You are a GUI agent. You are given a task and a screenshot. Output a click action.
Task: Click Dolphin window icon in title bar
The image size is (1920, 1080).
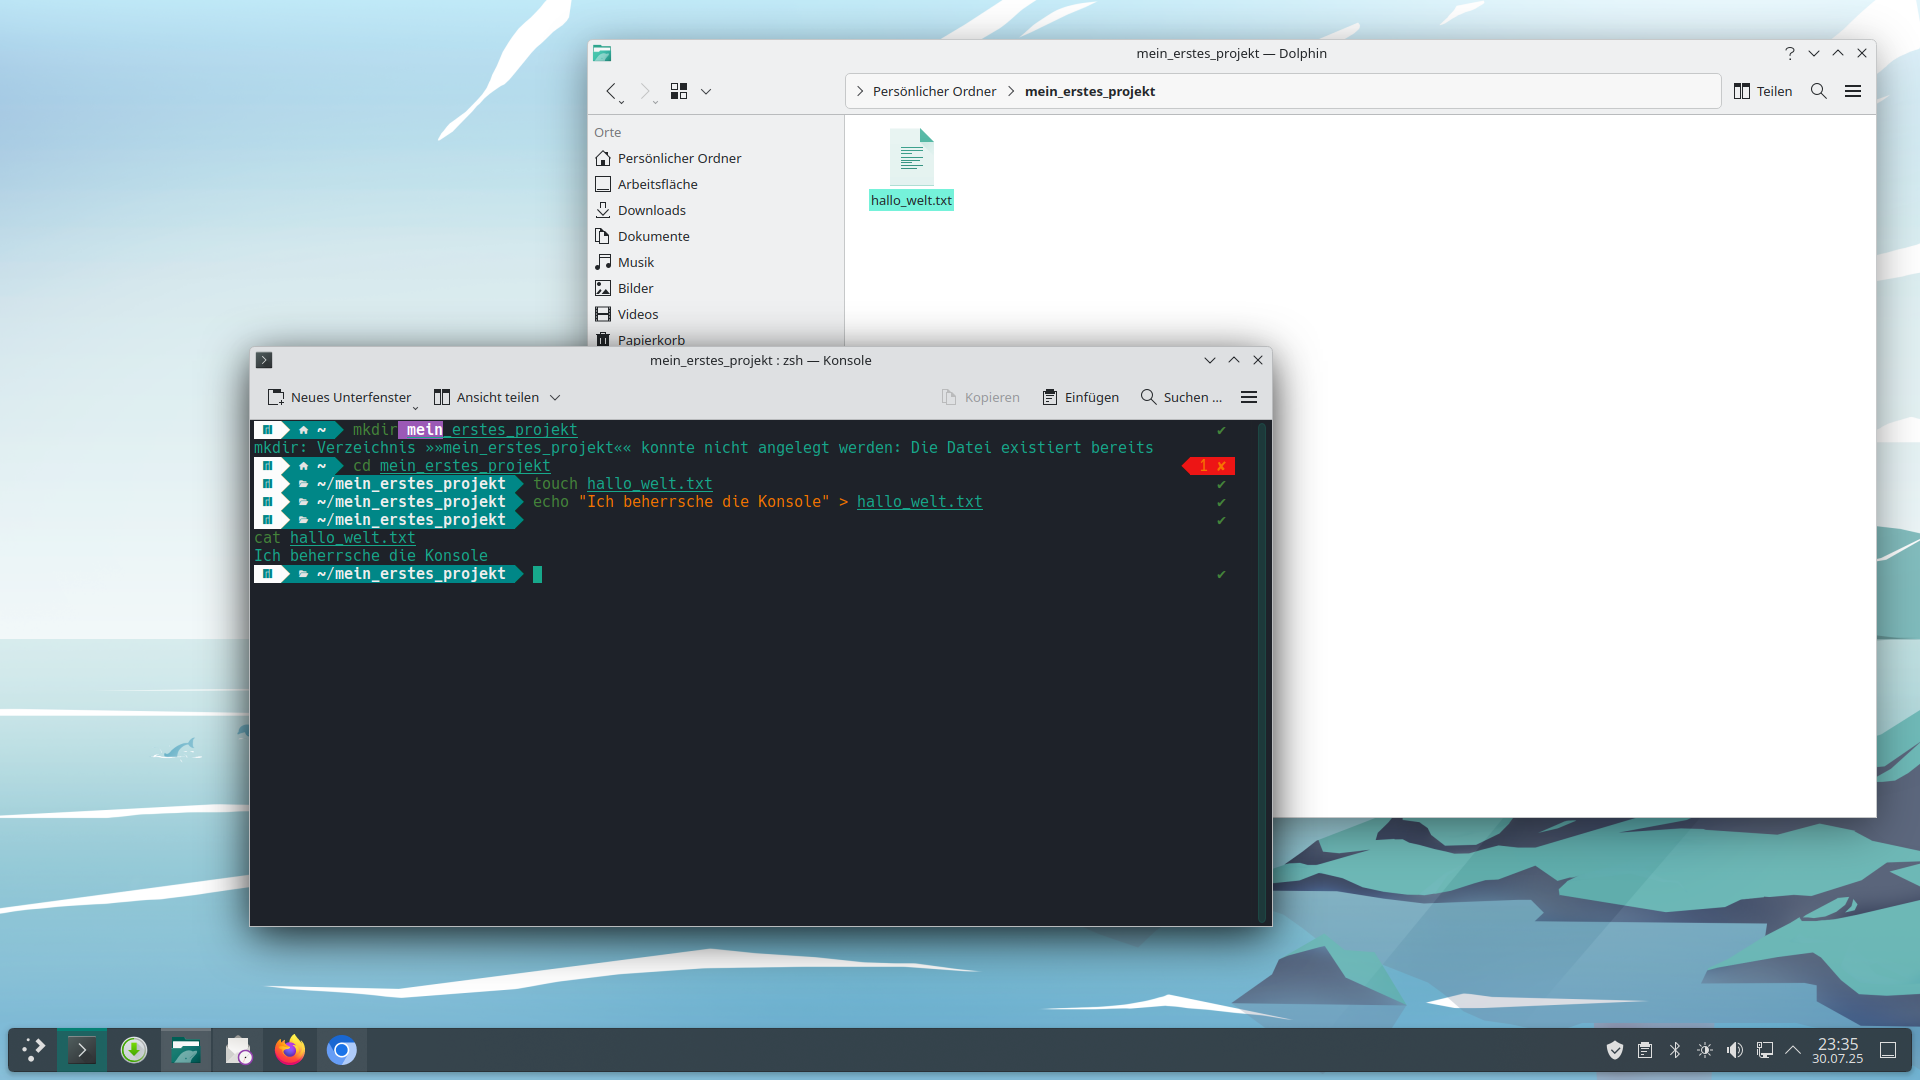point(602,53)
